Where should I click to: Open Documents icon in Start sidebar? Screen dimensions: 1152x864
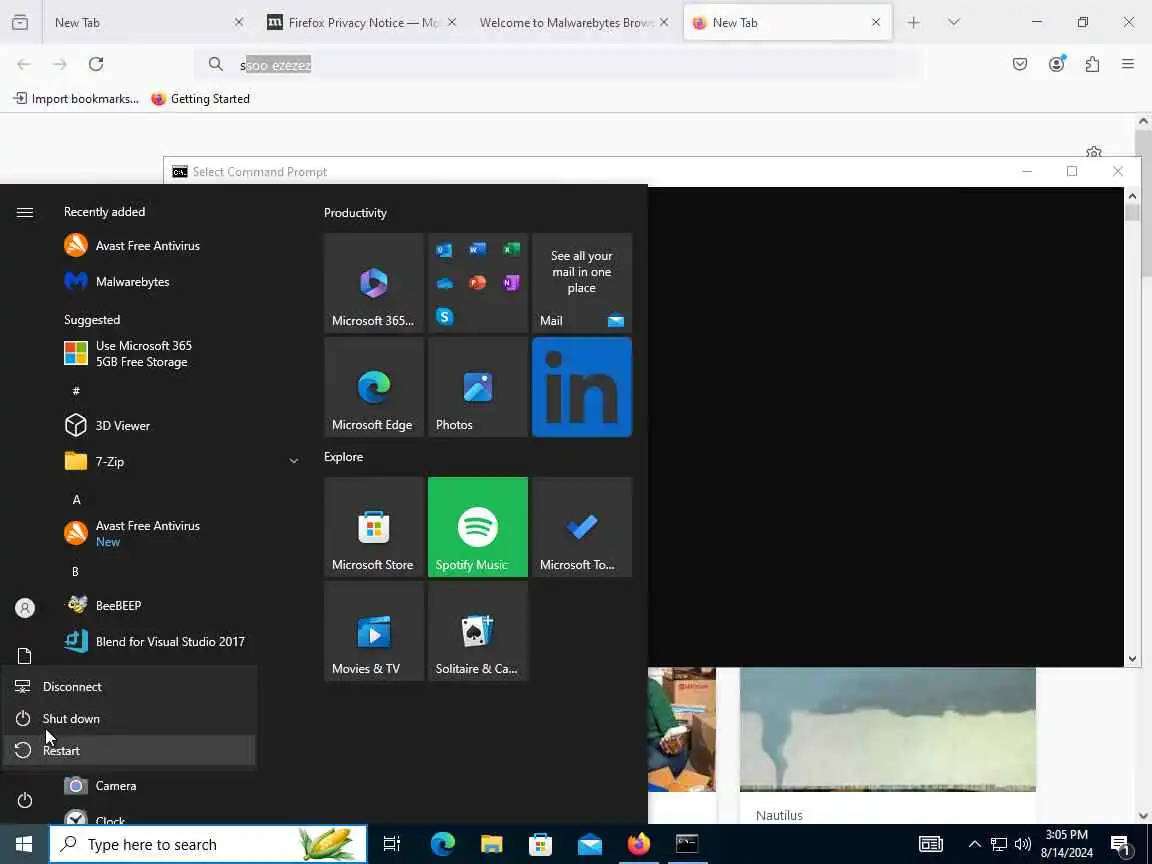[24, 655]
